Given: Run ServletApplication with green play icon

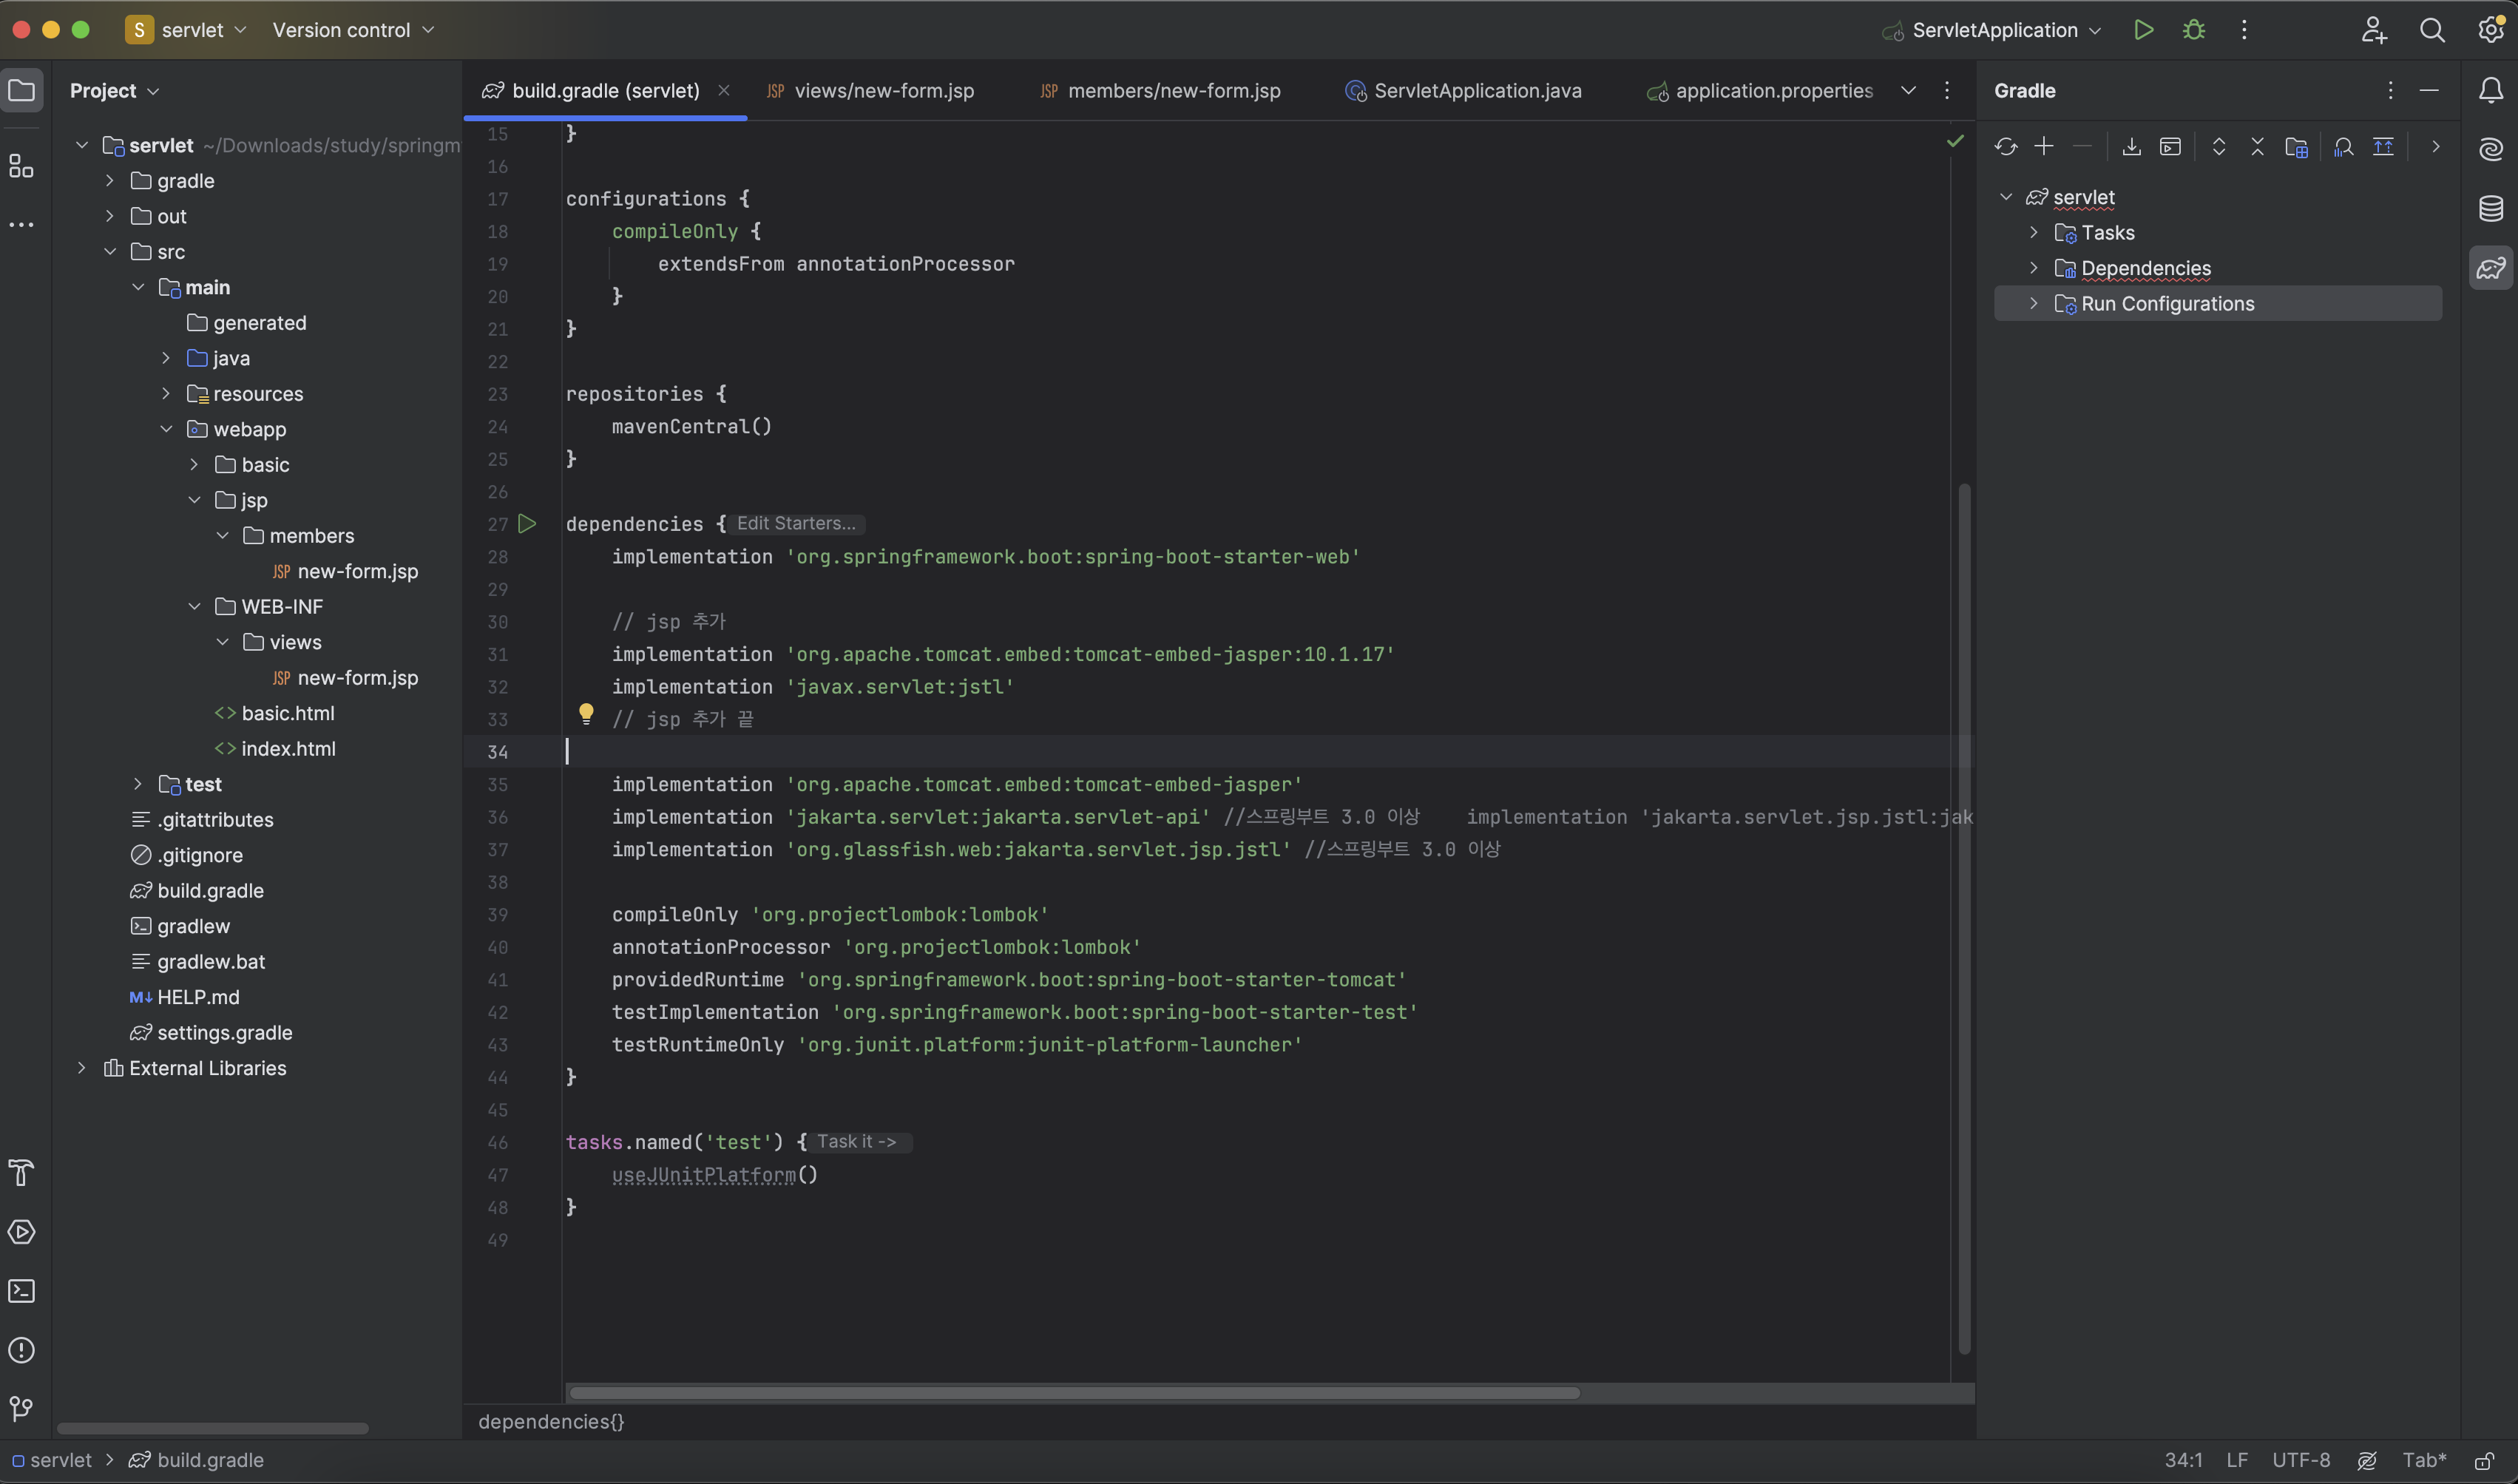Looking at the screenshot, I should pos(2143,30).
